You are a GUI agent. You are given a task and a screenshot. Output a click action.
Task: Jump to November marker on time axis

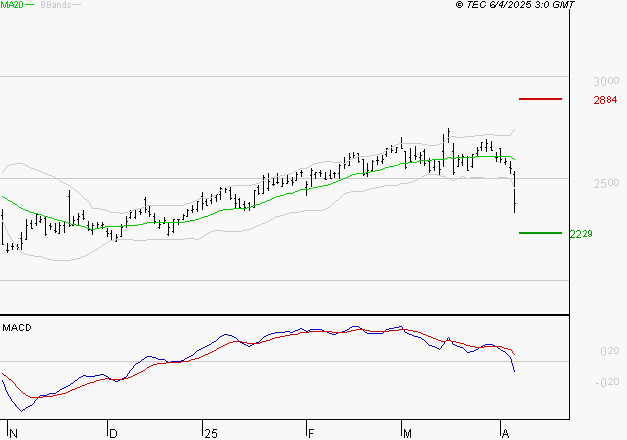click(12, 433)
